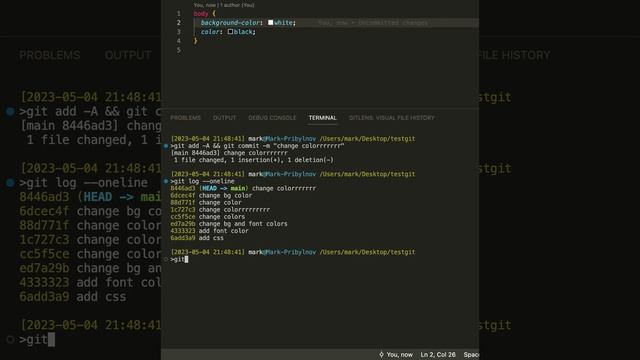Click commit hash 8446ad3 beside 'HEAD -> main'

[x=183, y=188]
